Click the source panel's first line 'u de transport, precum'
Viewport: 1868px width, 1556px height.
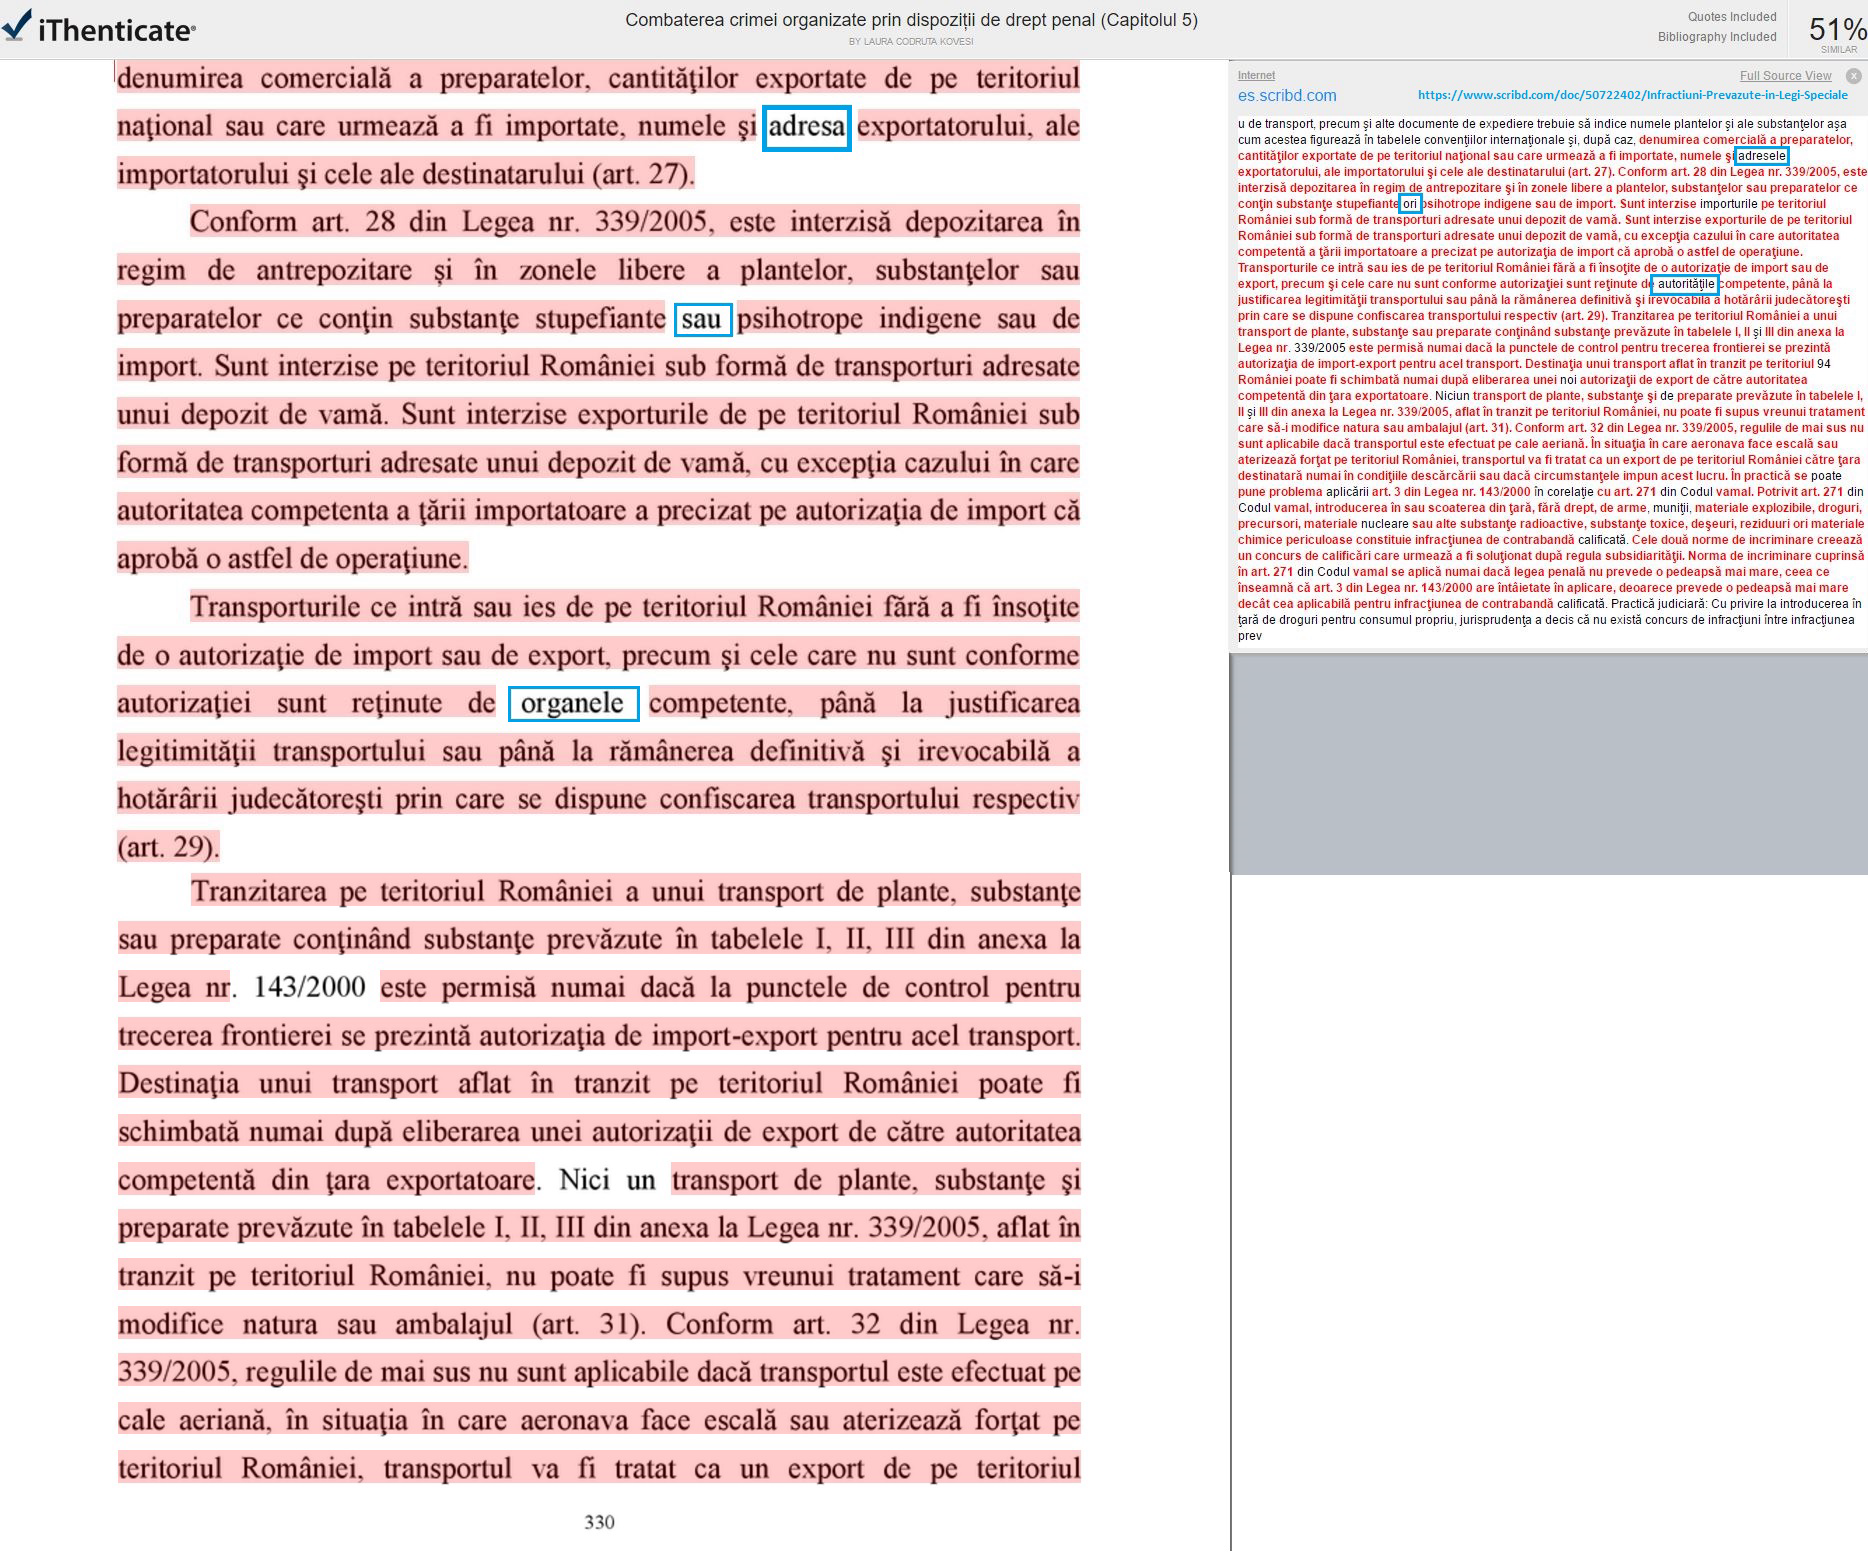pyautogui.click(x=1542, y=124)
